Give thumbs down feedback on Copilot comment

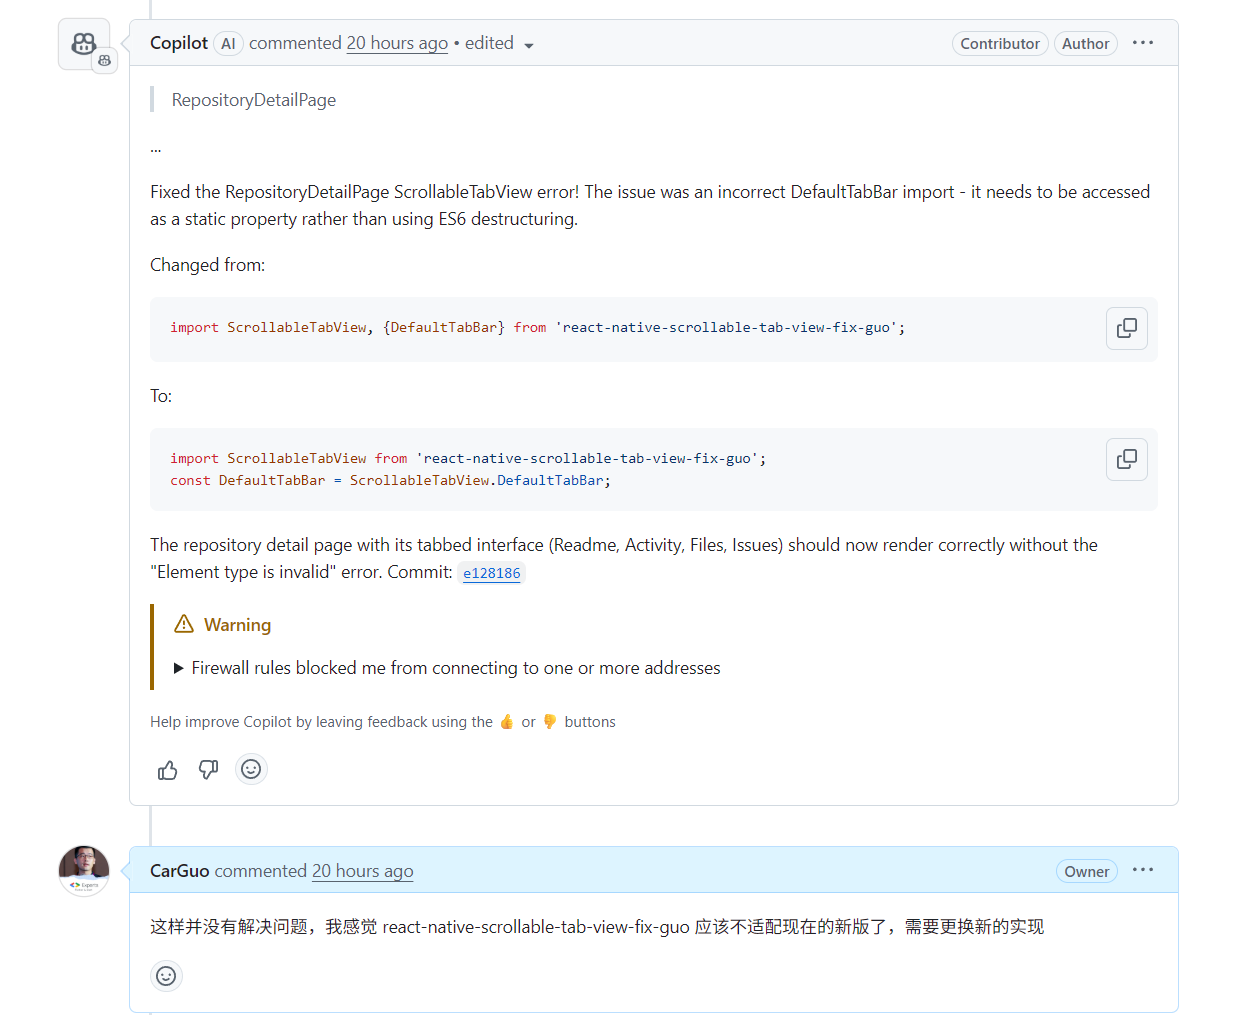[x=208, y=769]
